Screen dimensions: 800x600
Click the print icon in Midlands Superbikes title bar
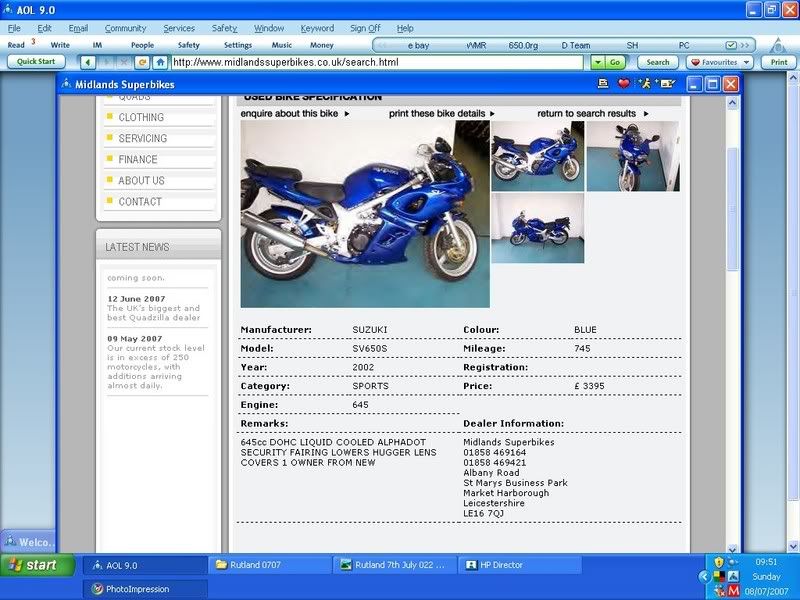(x=603, y=83)
